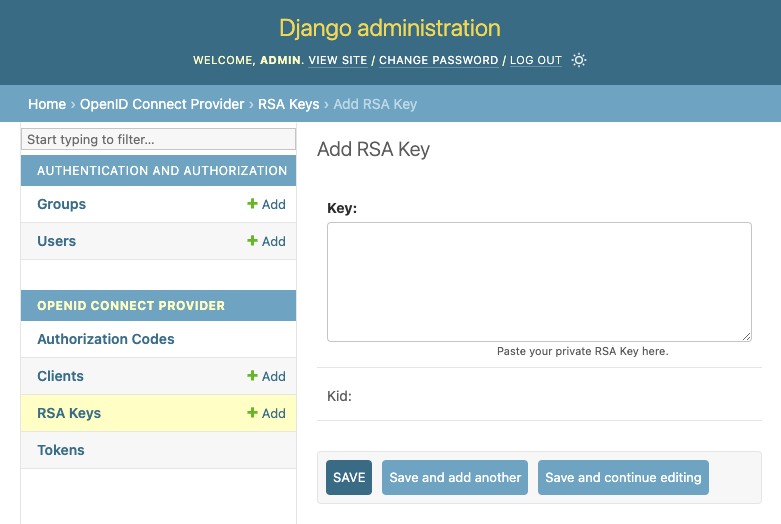The image size is (781, 524).
Task: Open Clients in the sidebar
Action: click(60, 376)
